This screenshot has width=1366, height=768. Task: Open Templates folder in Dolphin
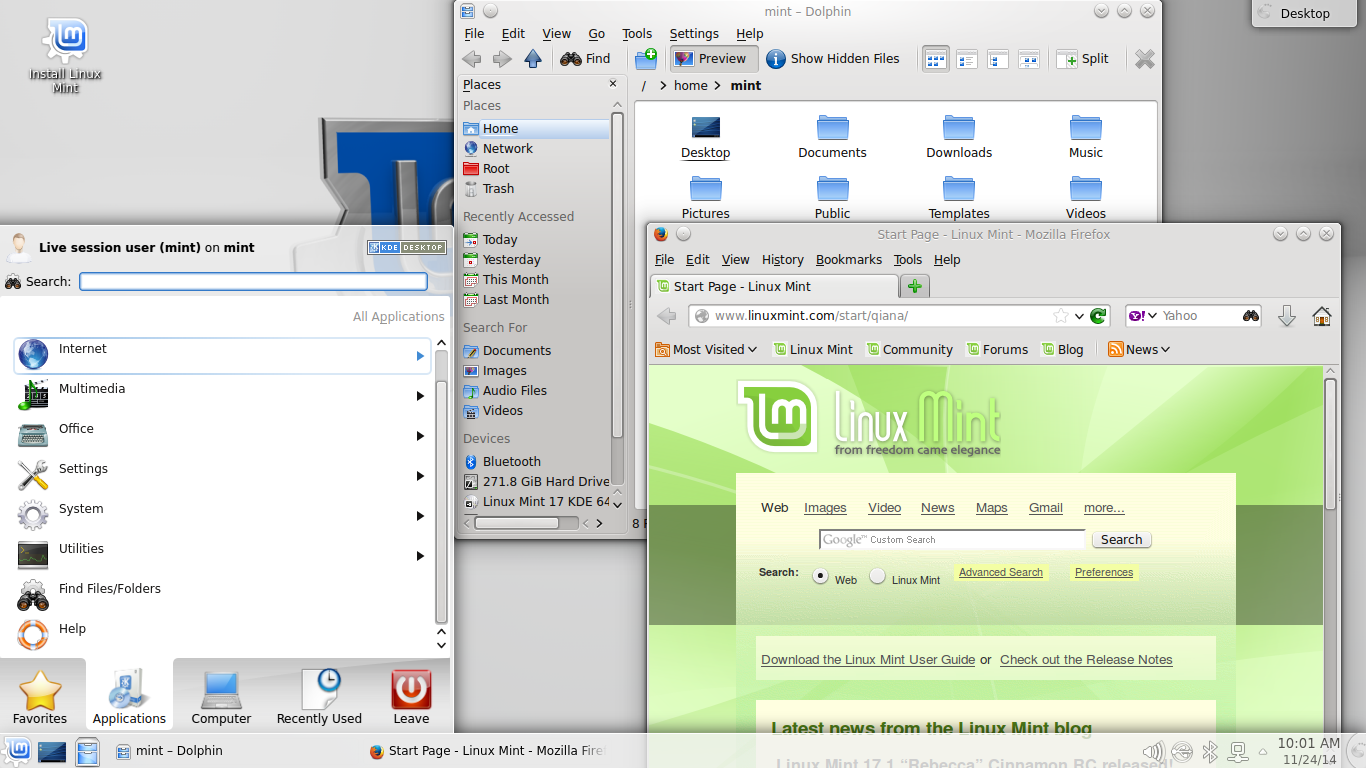[x=959, y=197]
